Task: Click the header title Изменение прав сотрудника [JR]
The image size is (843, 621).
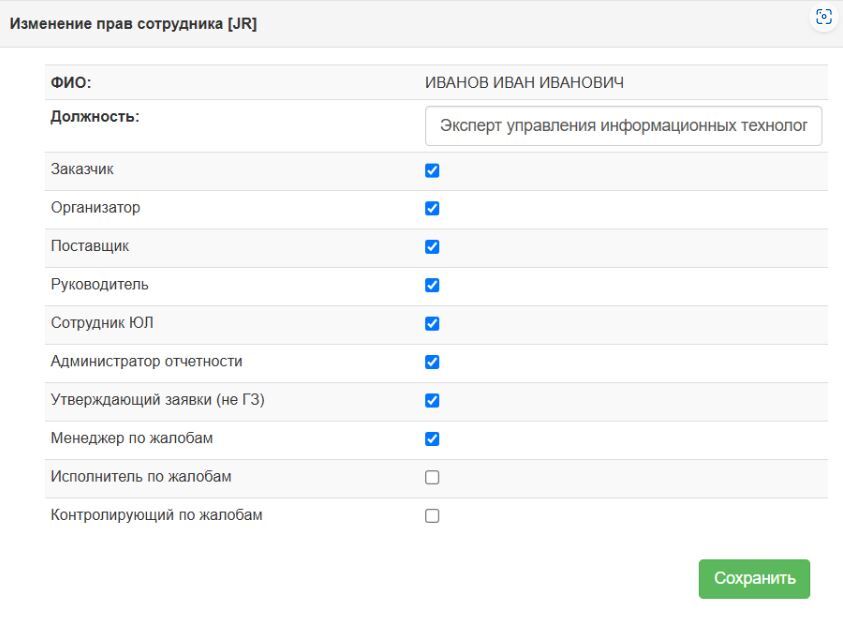Action: click(133, 23)
